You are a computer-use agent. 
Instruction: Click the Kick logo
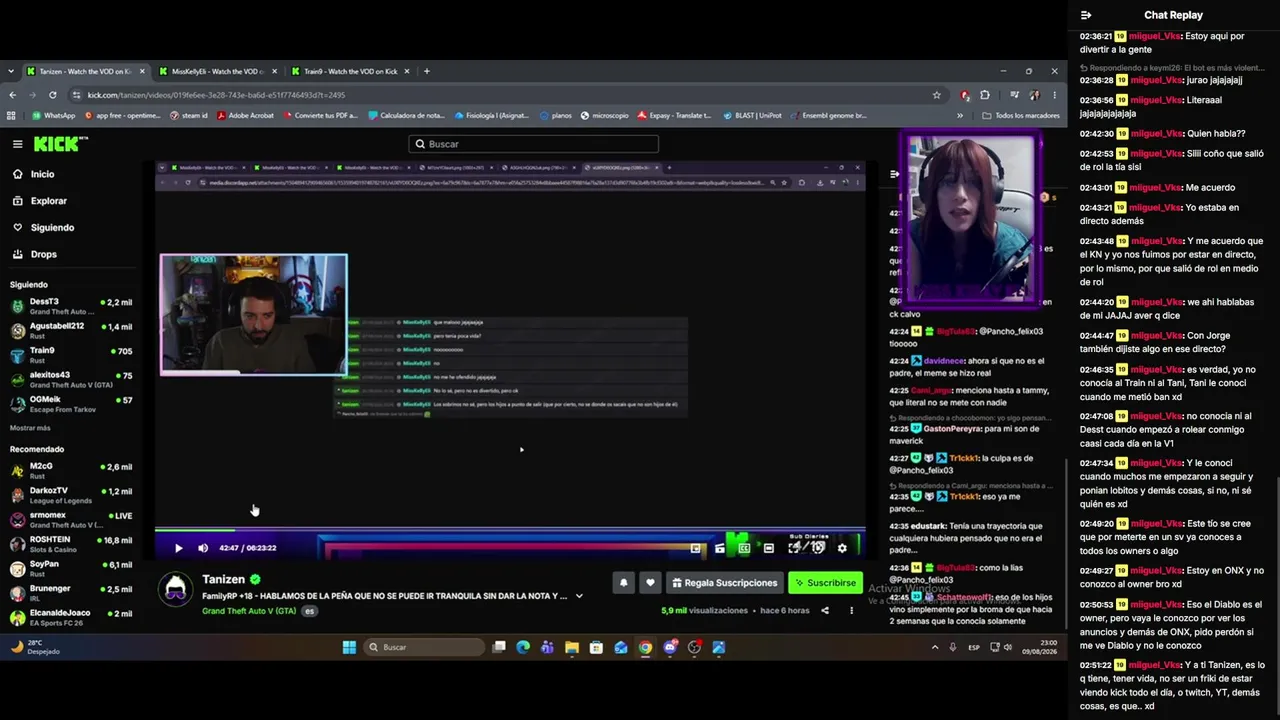pyautogui.click(x=57, y=144)
